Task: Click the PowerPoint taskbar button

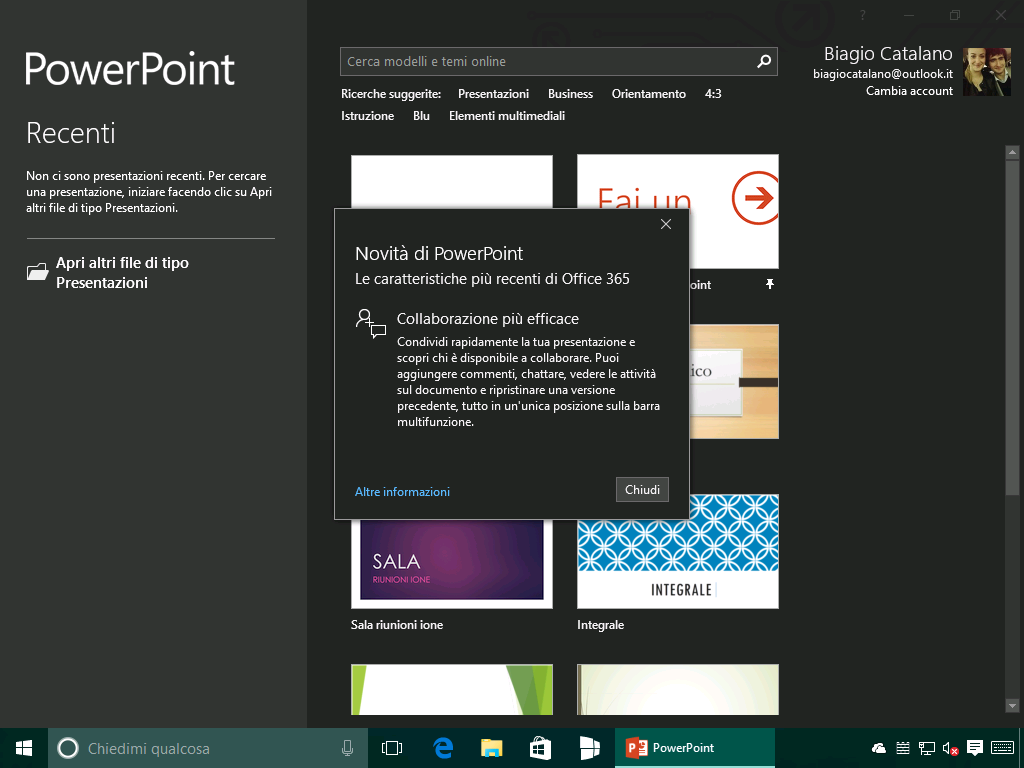Action: (695, 748)
